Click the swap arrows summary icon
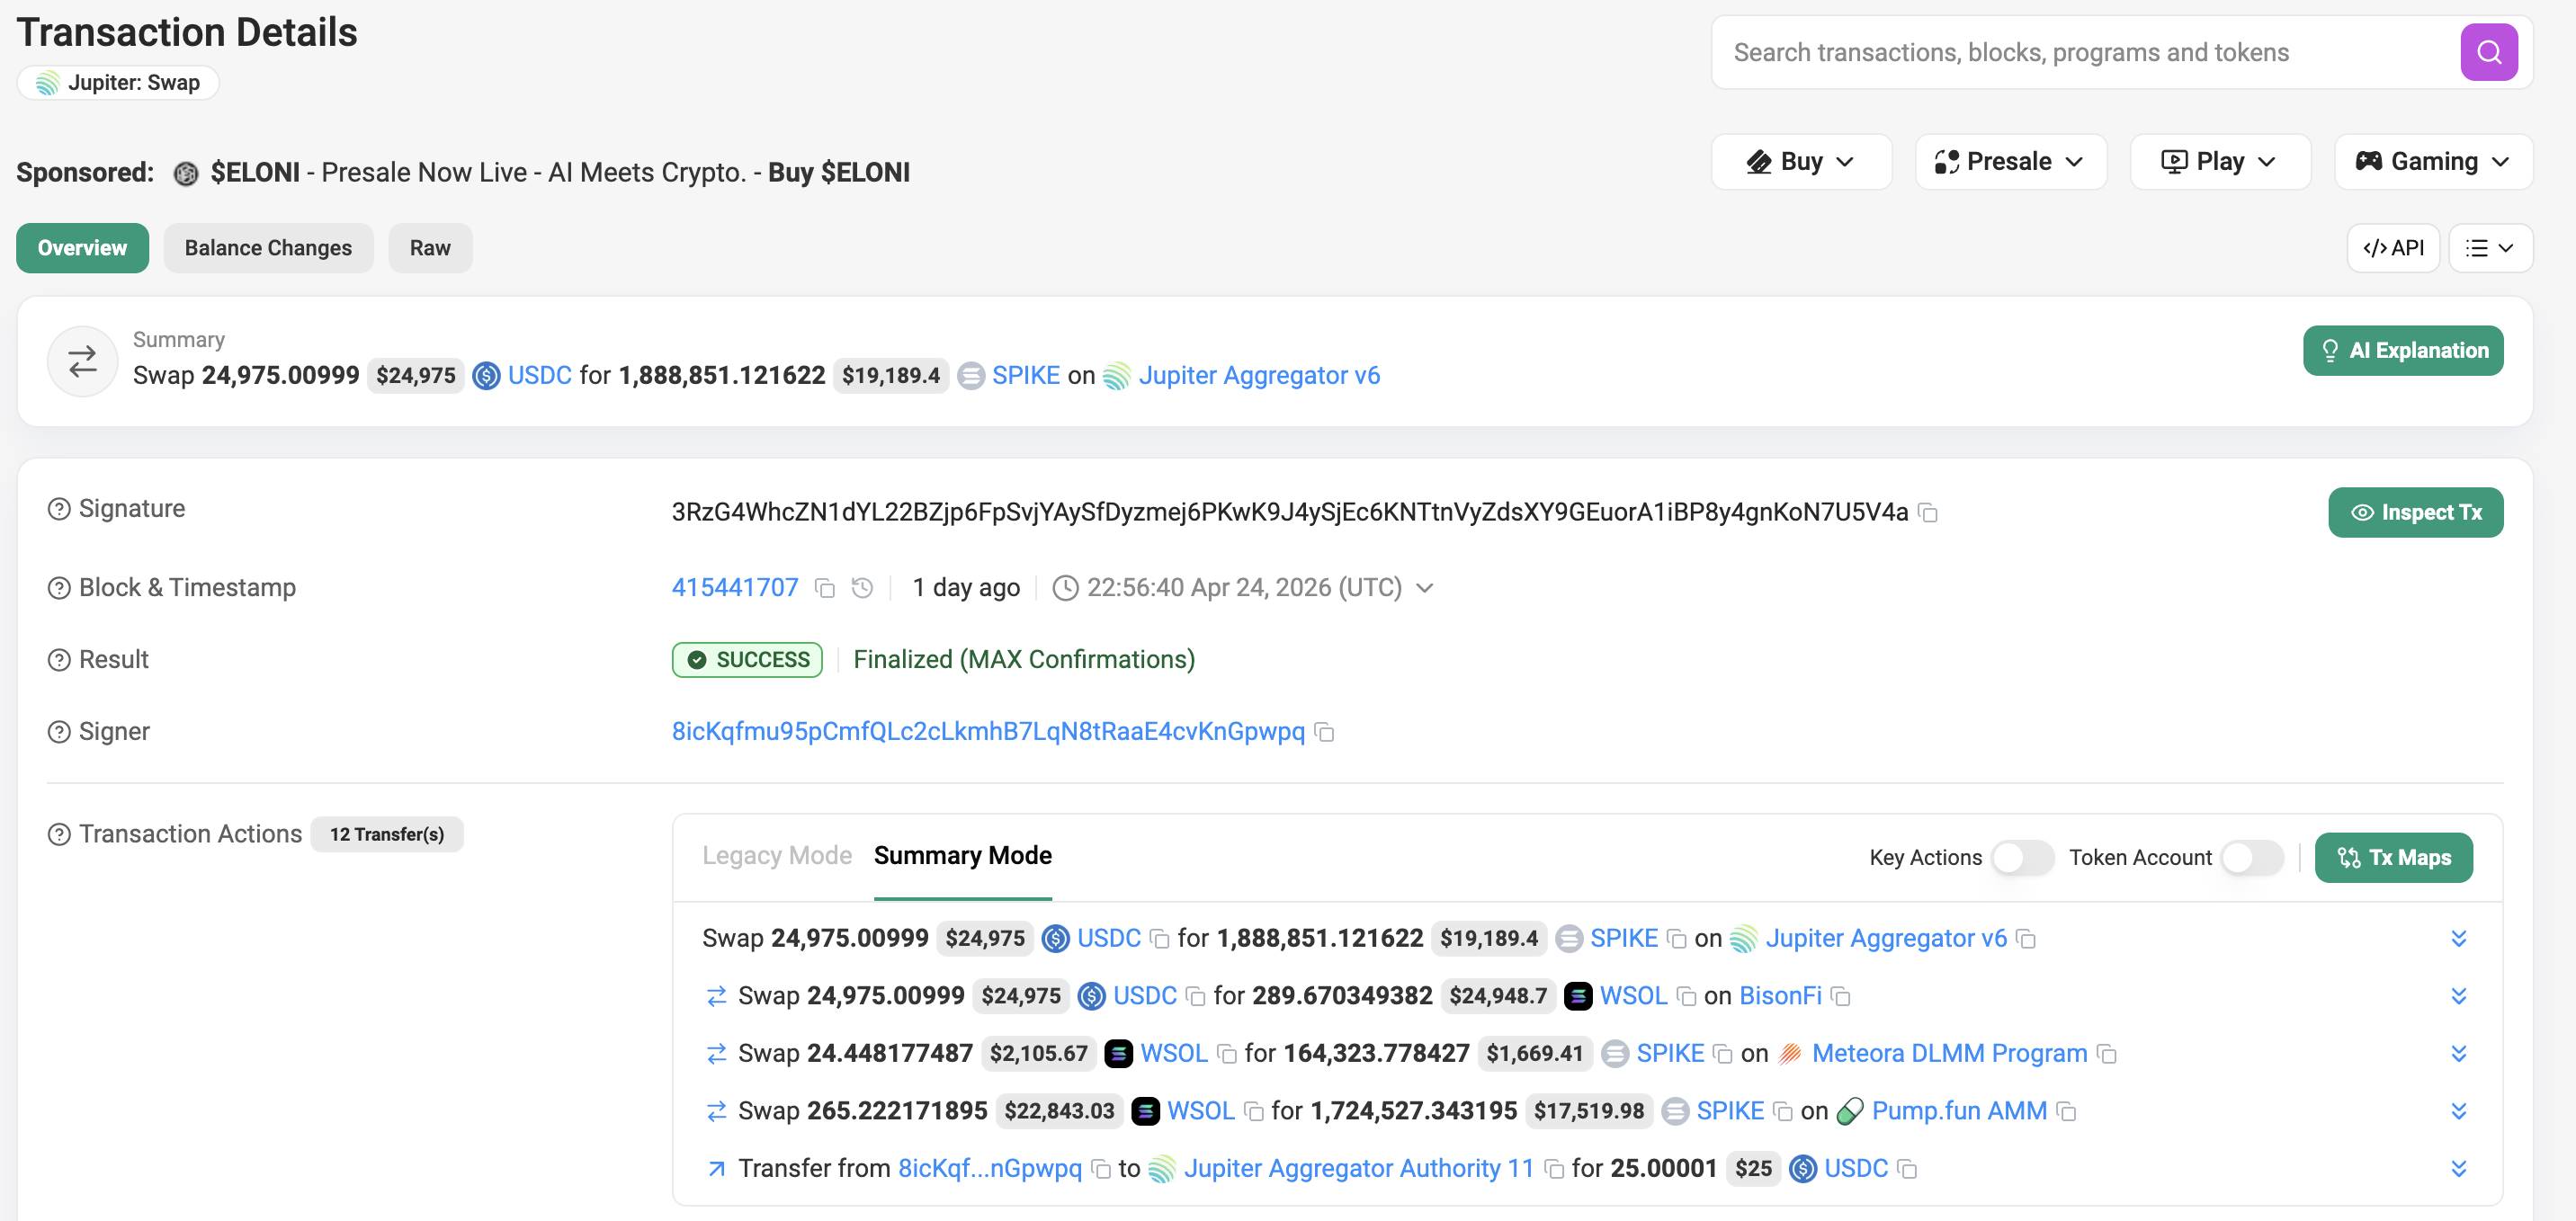Screen dimensions: 2576x1221 click(x=83, y=361)
